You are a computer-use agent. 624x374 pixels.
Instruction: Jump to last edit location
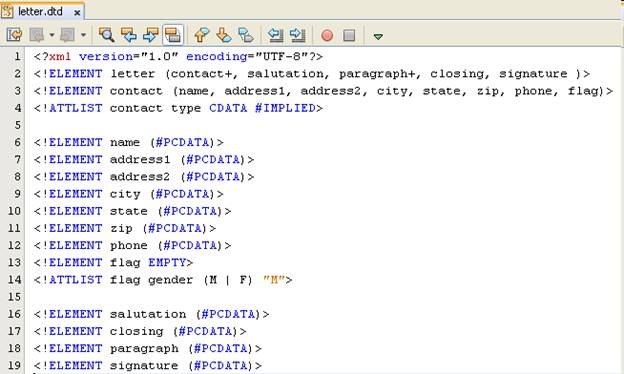(14, 35)
